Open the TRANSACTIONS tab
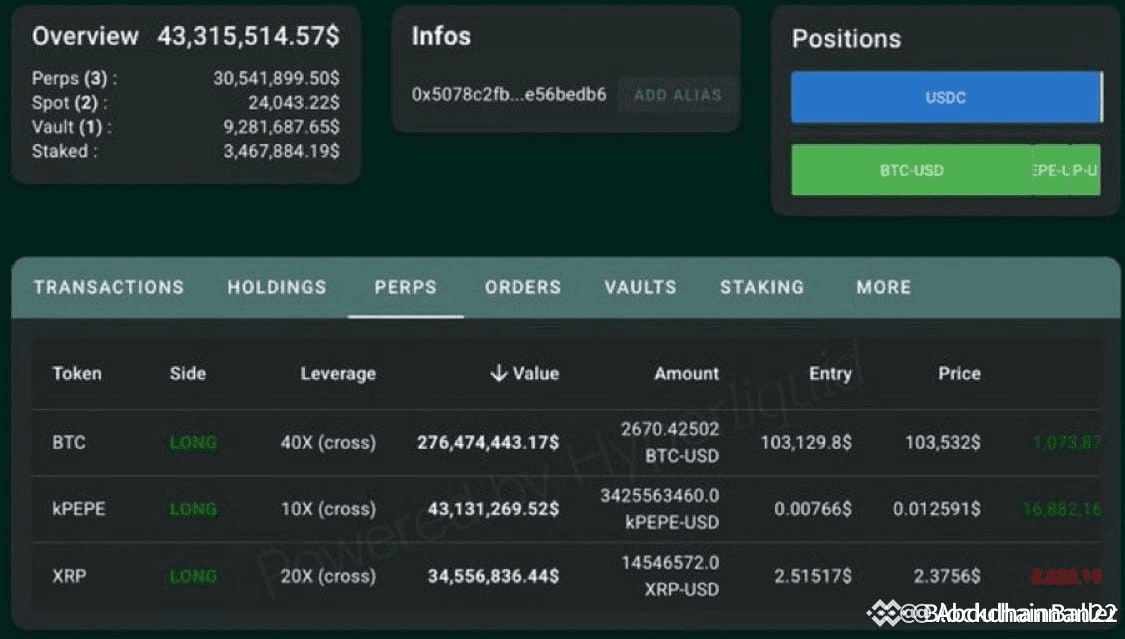 tap(108, 287)
